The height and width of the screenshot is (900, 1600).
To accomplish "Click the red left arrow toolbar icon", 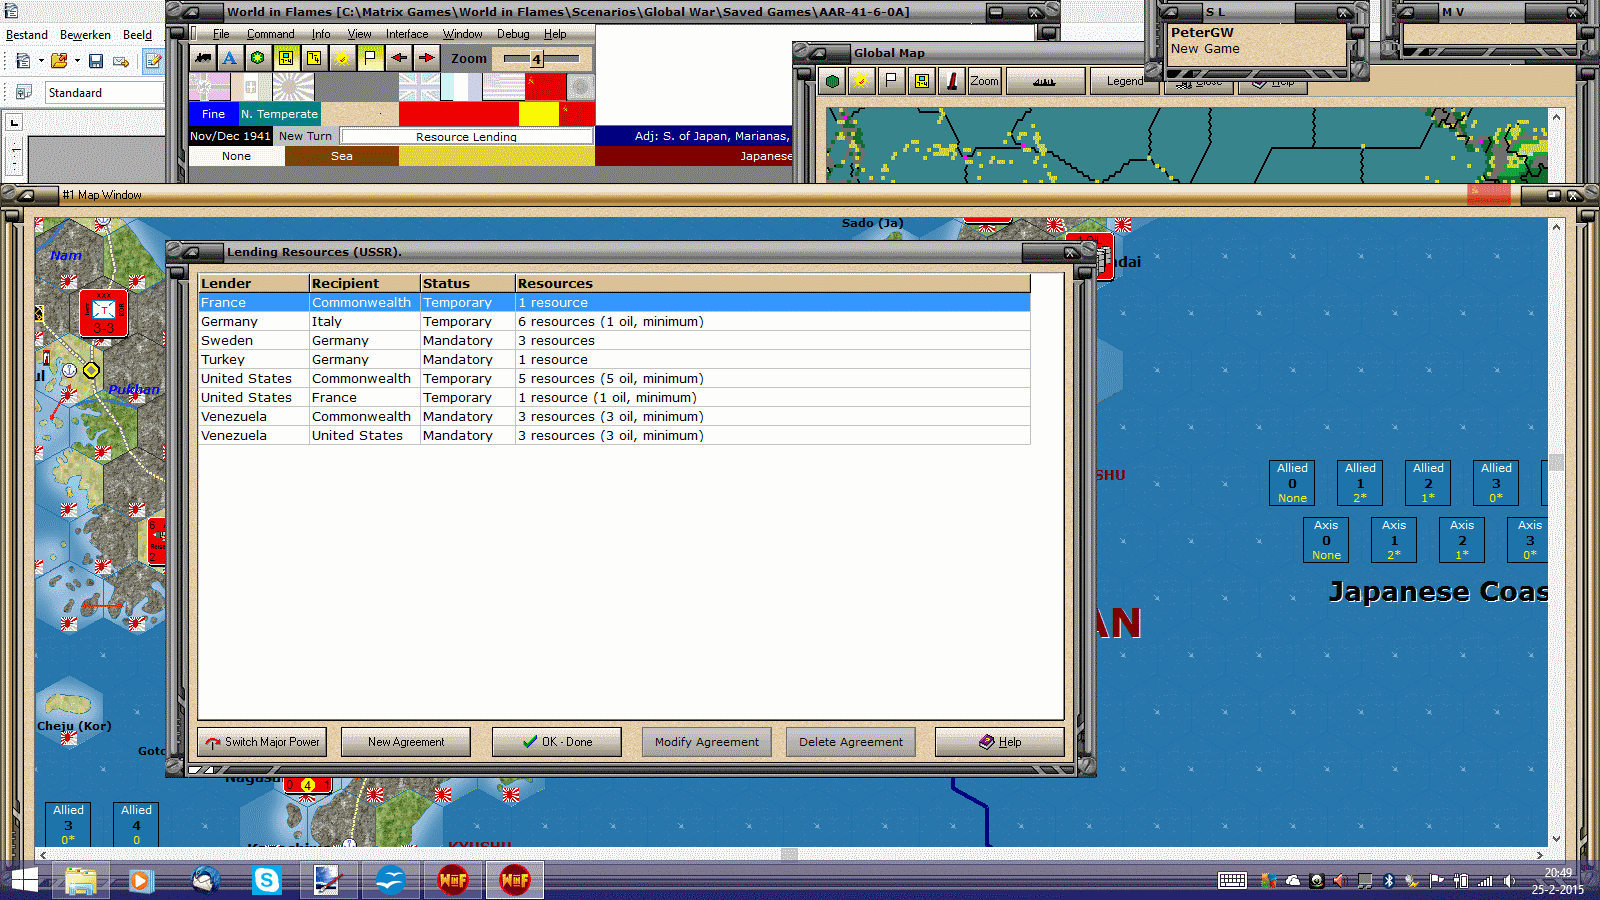I will (x=399, y=58).
